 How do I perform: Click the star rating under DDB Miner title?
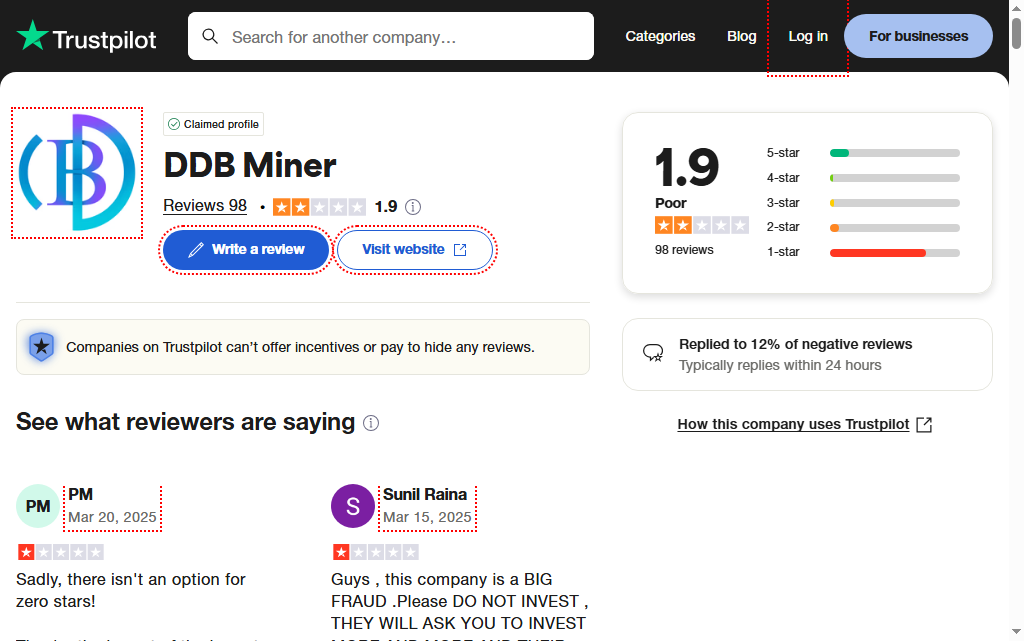(319, 207)
